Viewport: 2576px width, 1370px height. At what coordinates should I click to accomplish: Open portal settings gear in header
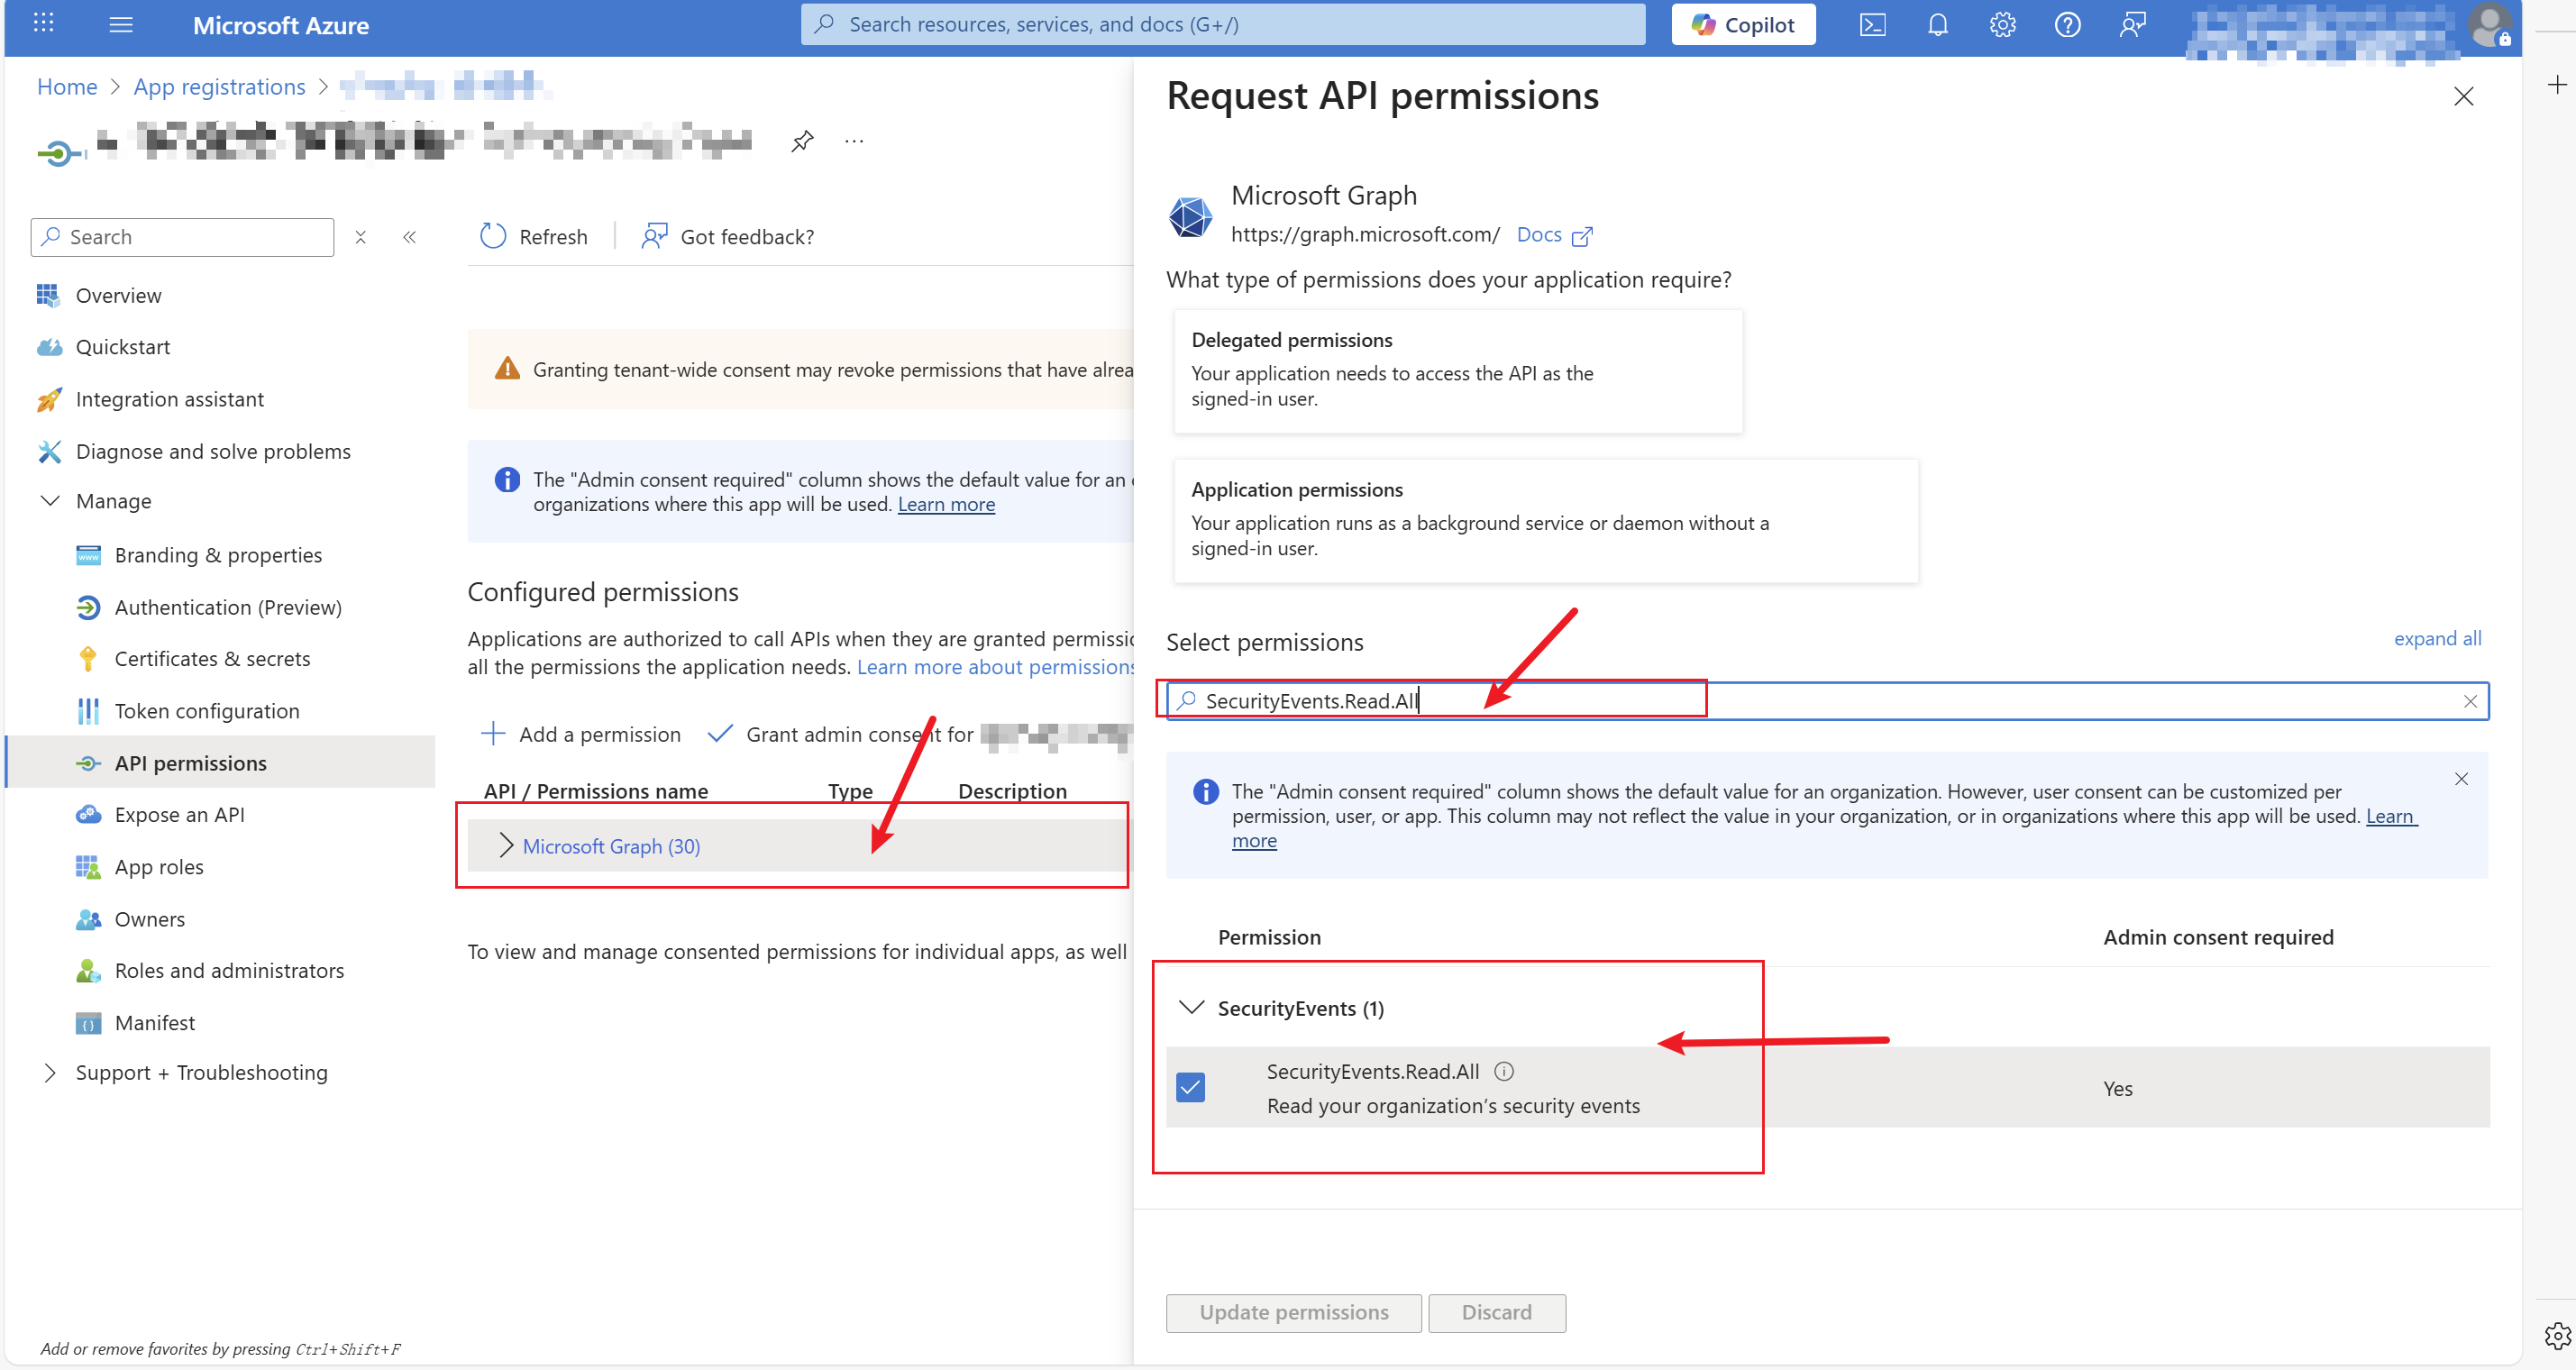[2002, 25]
